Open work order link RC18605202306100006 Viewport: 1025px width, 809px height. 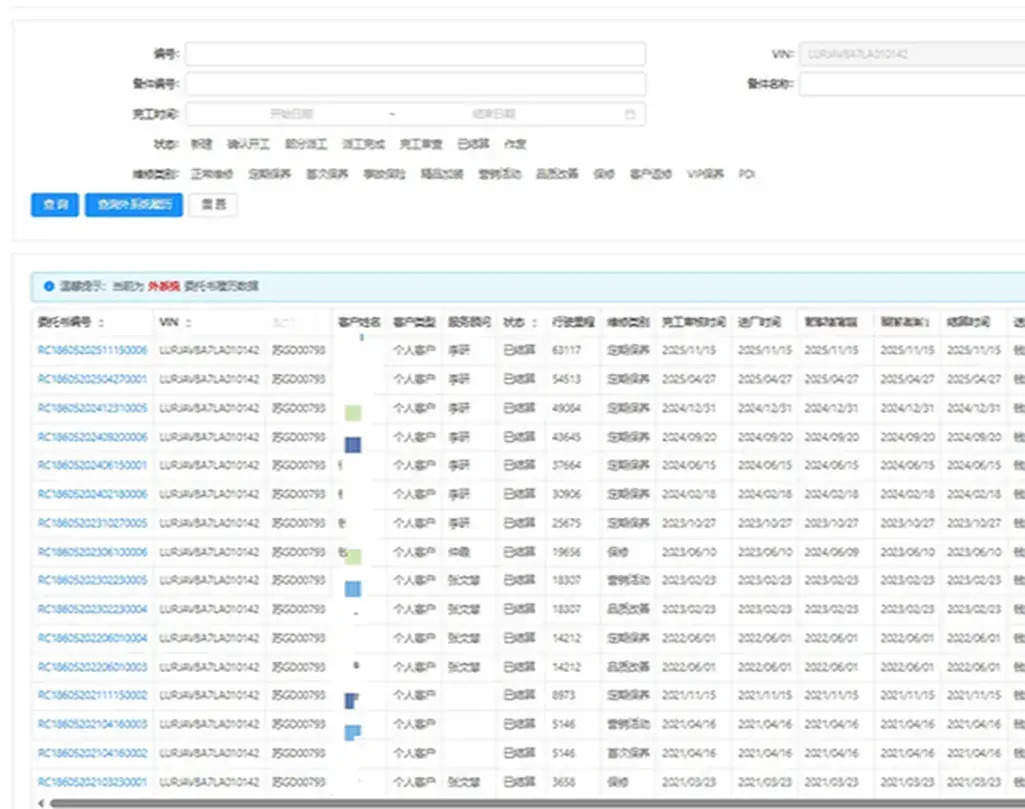tap(92, 552)
